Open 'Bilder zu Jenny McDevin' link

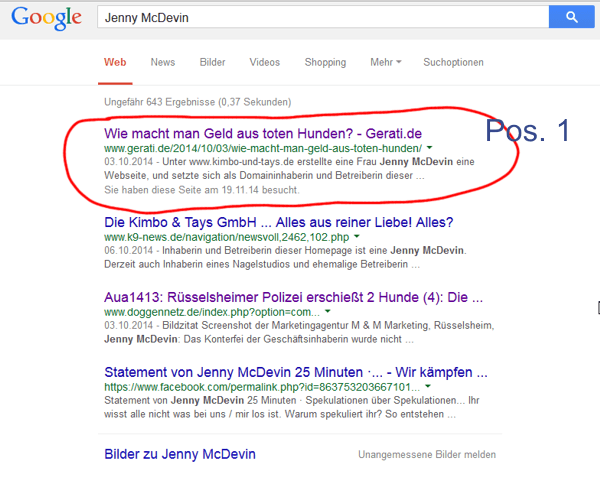coord(180,454)
